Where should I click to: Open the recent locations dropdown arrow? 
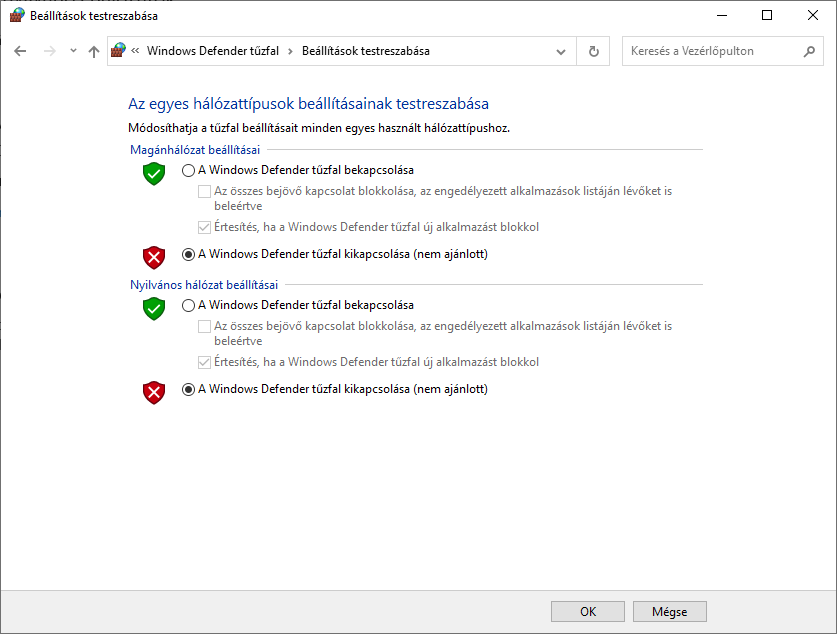(x=73, y=51)
